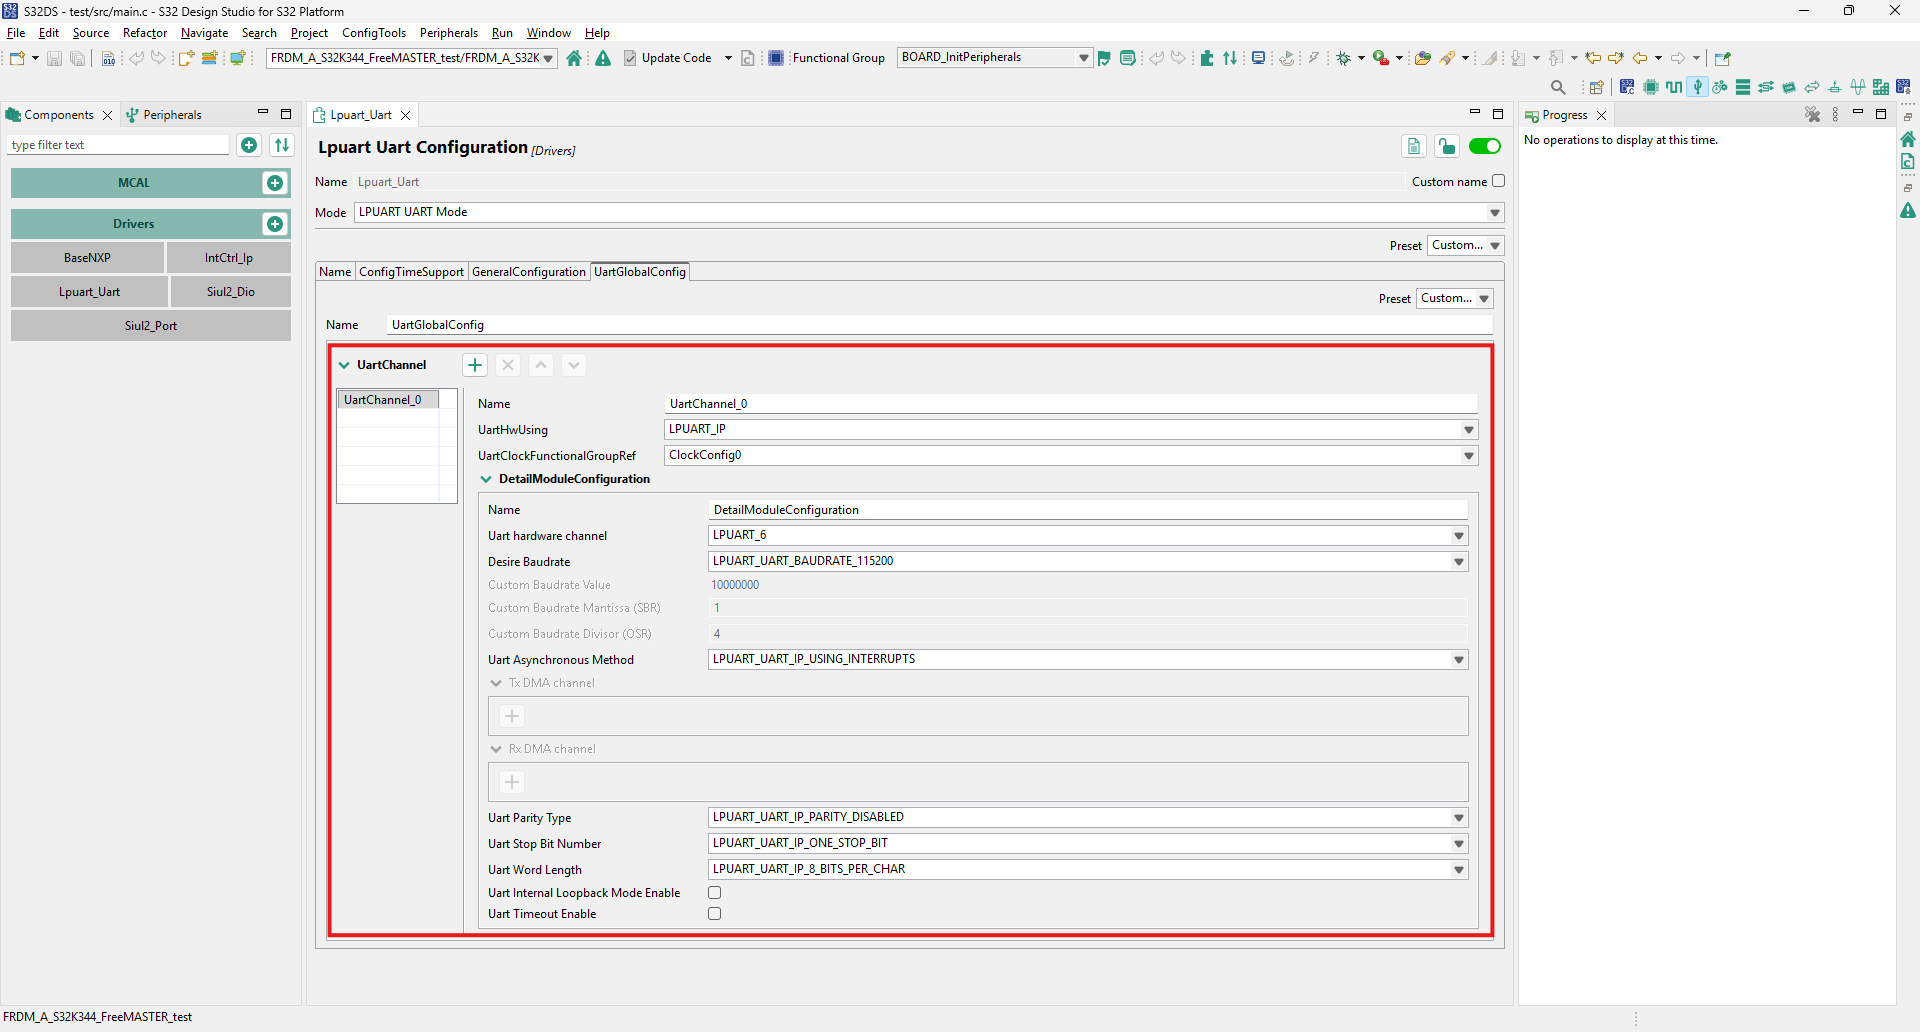This screenshot has width=1920, height=1032.
Task: Click the green up-down arrows toolbar icon
Action: tap(1231, 58)
